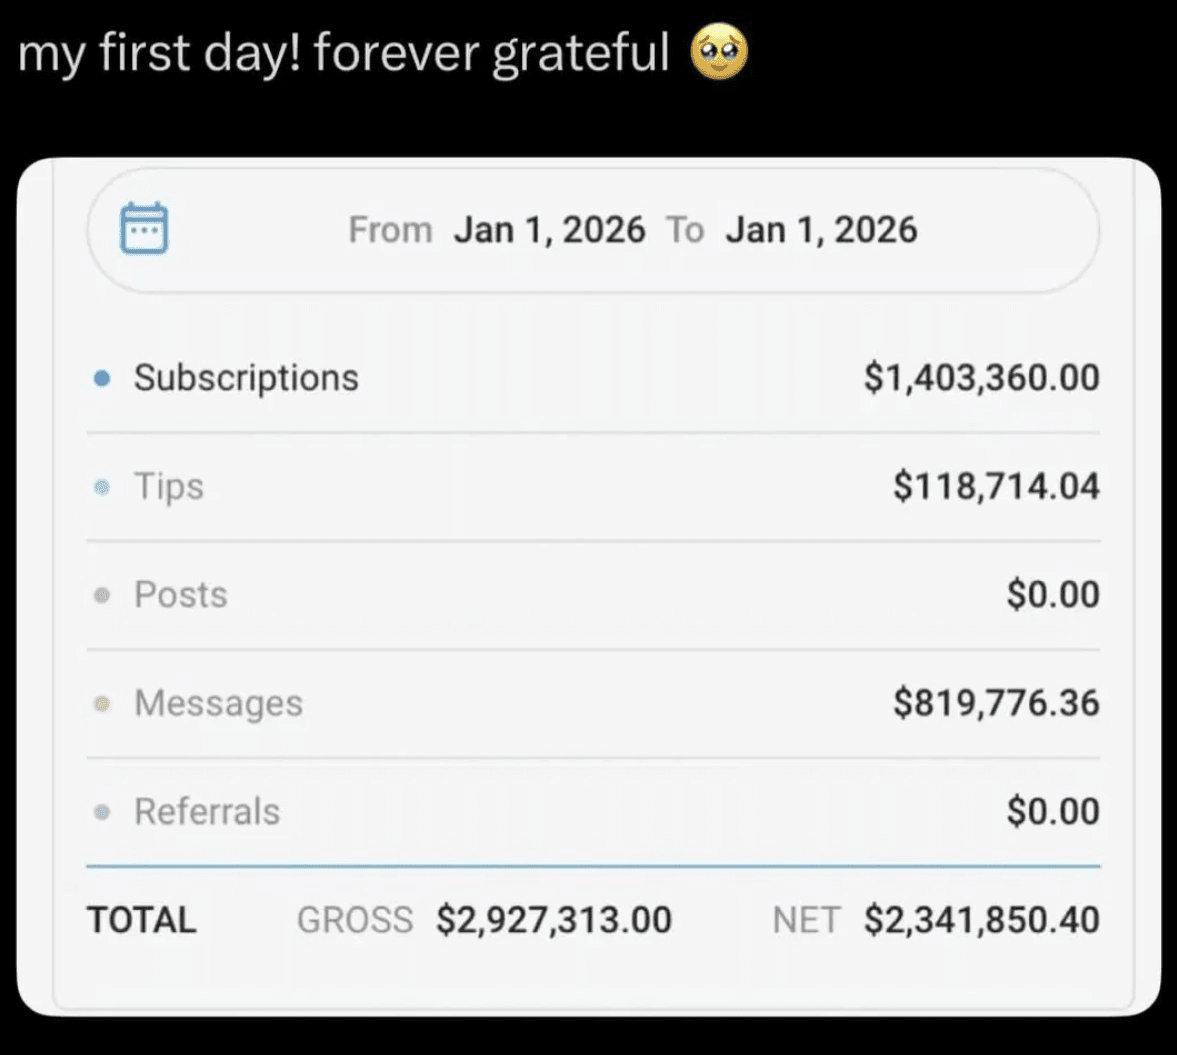The image size is (1177, 1055).
Task: Click the Tips amount $118,714.04
Action: (x=996, y=487)
